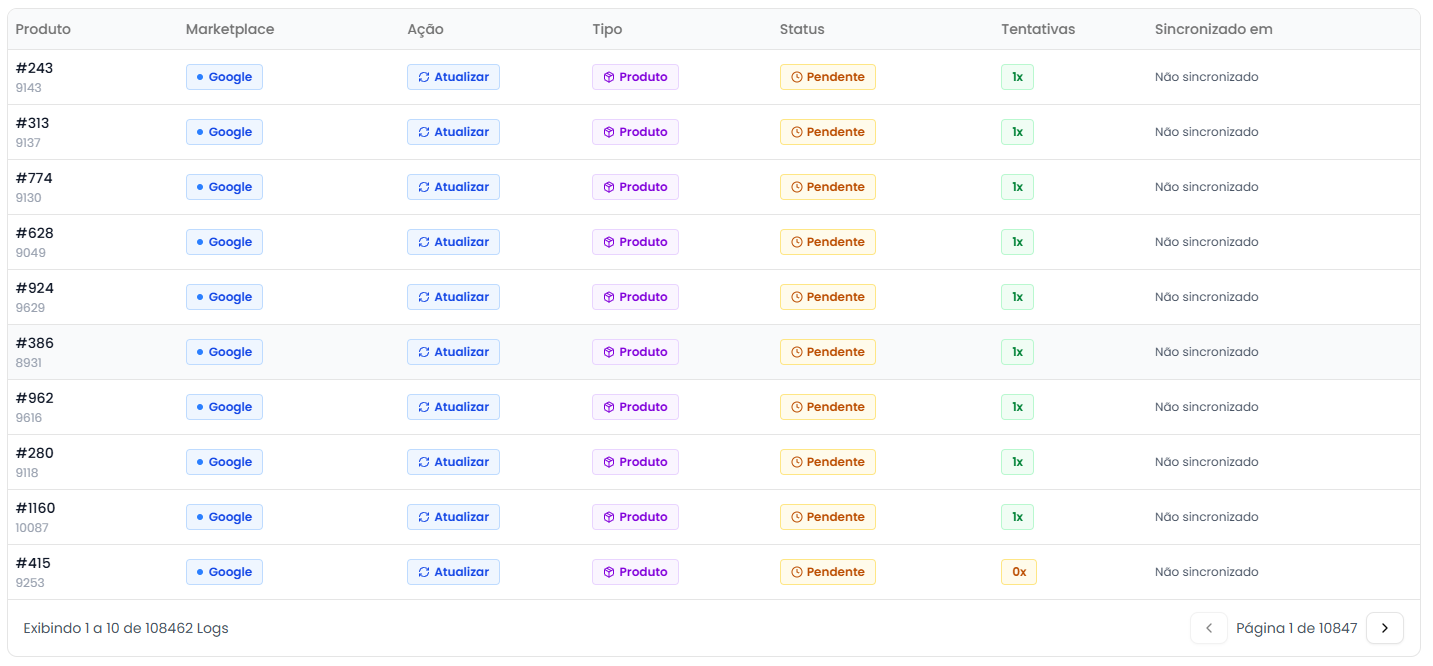This screenshot has height=666, width=1433.
Task: Click the dot icon in #628's Google badge
Action: [198, 242]
